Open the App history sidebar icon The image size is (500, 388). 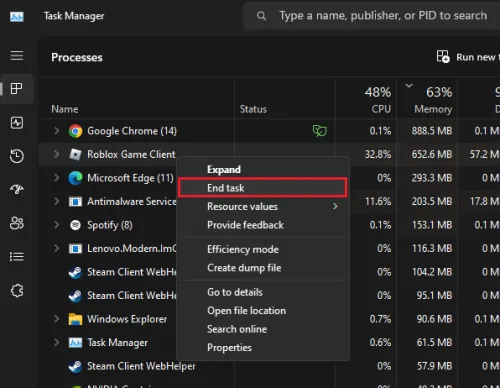[x=17, y=156]
